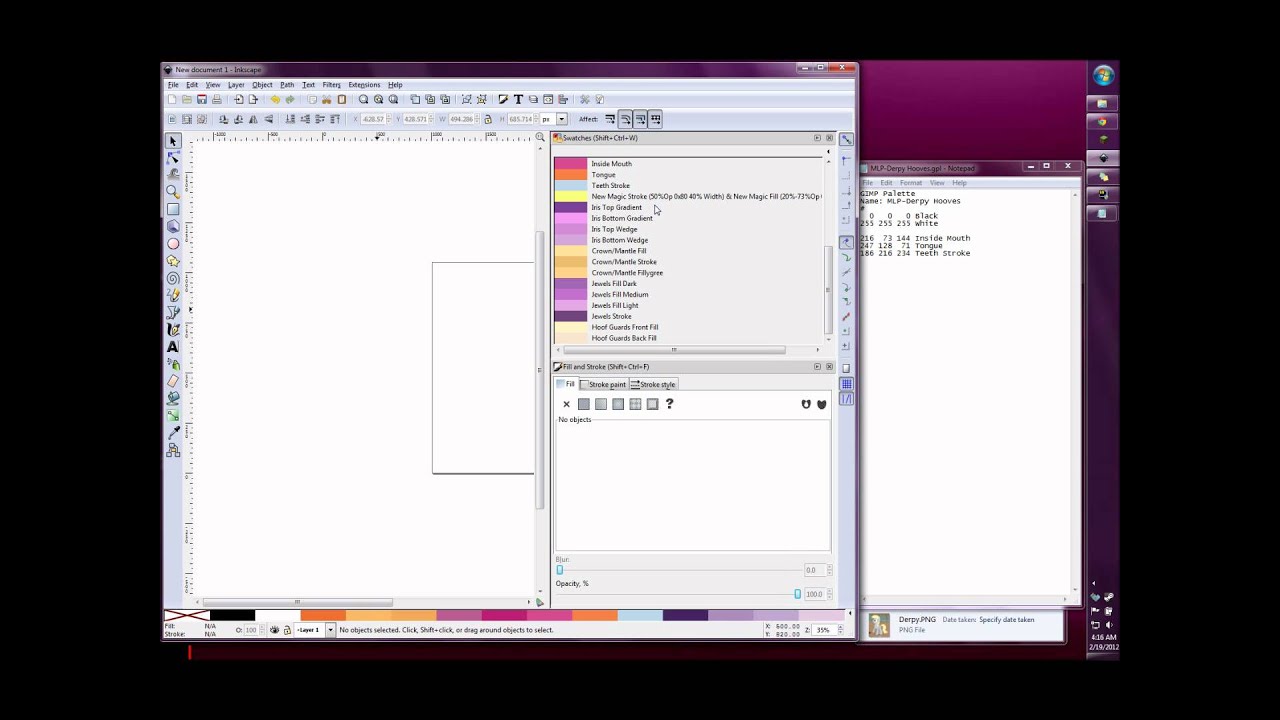1280x720 pixels.
Task: Click the Windows Start orb
Action: tap(1103, 76)
